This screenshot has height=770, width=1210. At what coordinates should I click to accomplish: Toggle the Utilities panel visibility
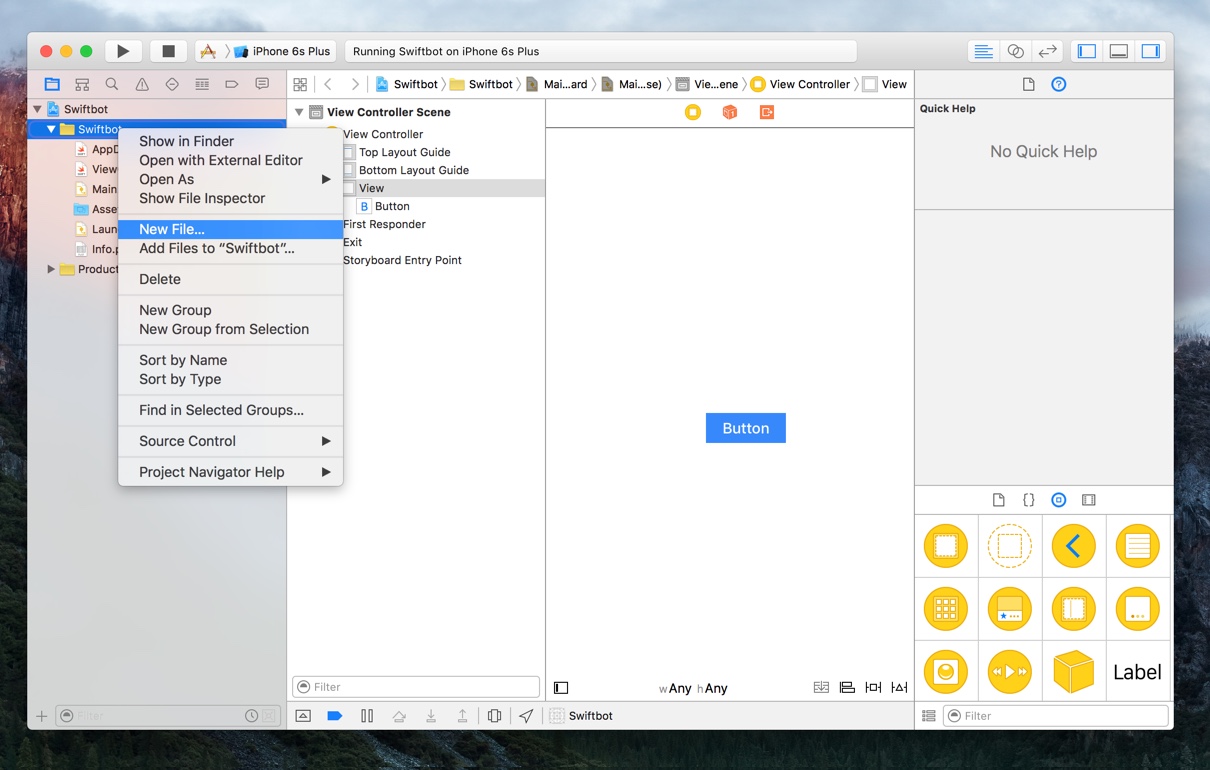click(1151, 51)
